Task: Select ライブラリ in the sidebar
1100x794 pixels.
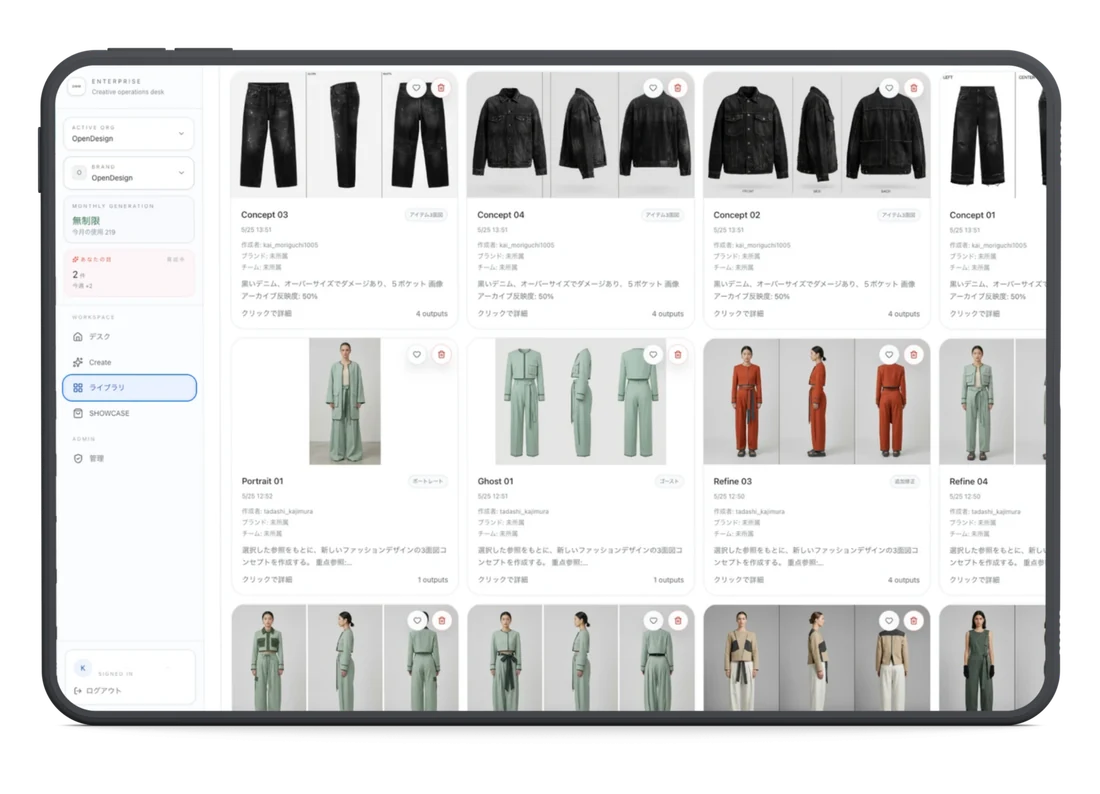Action: coord(129,388)
